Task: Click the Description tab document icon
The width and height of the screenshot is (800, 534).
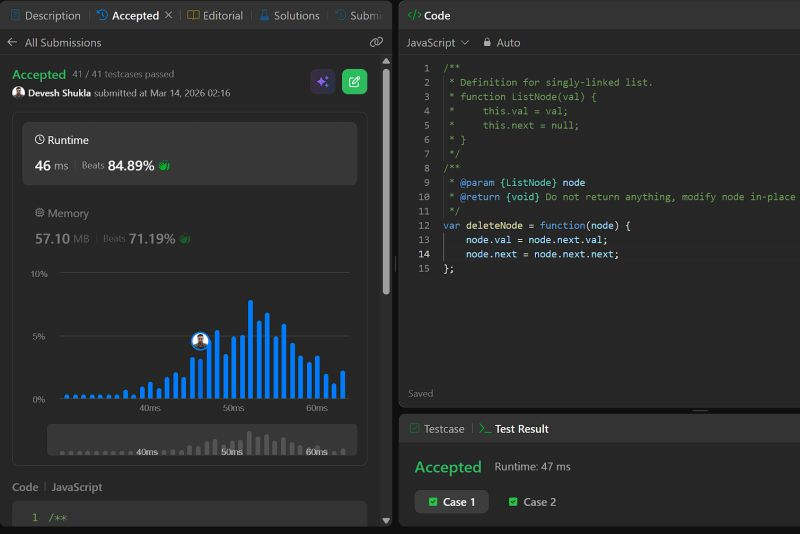Action: click(15, 15)
